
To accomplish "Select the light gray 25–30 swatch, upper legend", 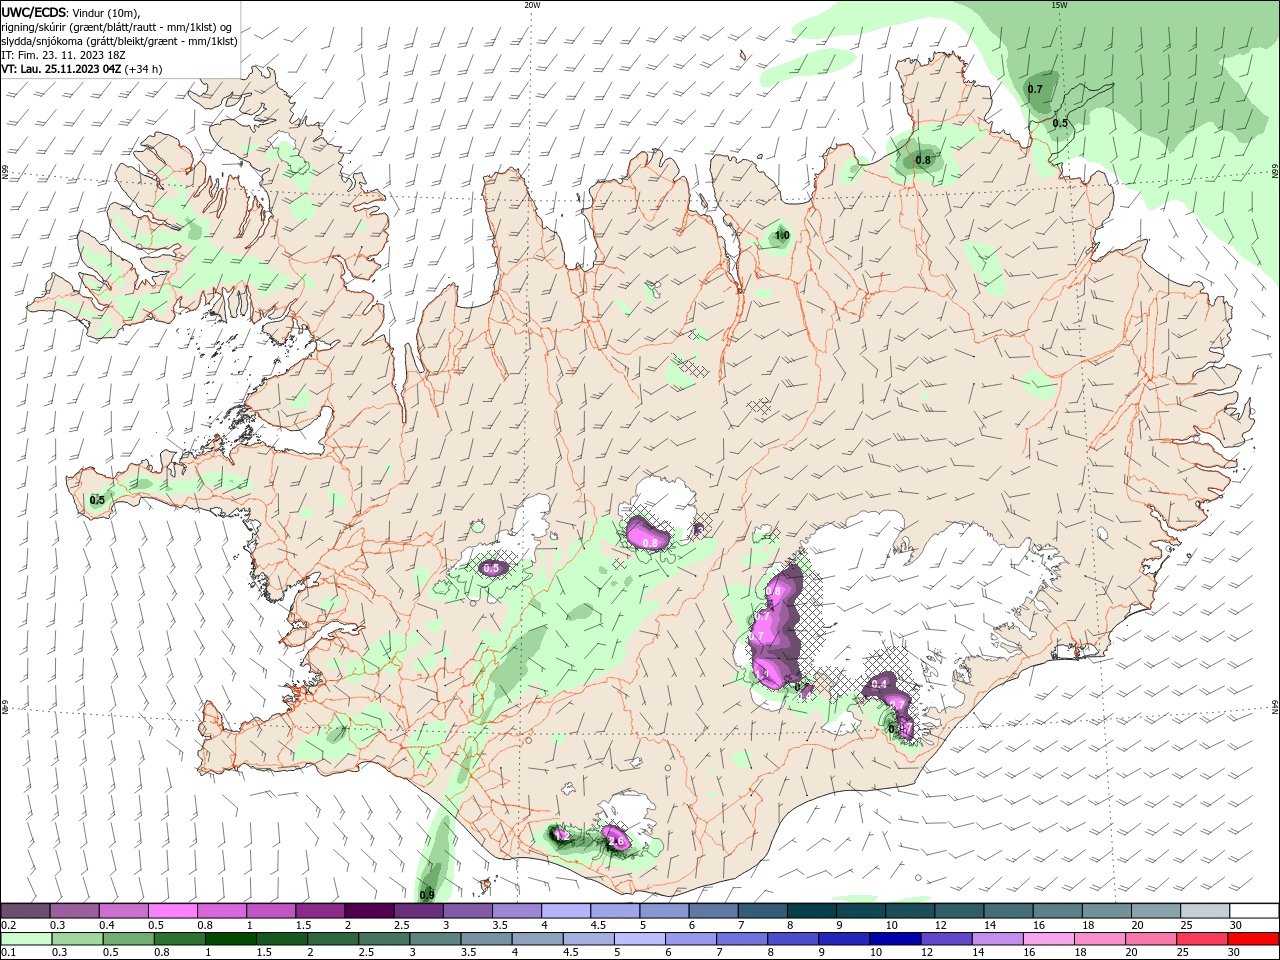I will [x=1205, y=911].
